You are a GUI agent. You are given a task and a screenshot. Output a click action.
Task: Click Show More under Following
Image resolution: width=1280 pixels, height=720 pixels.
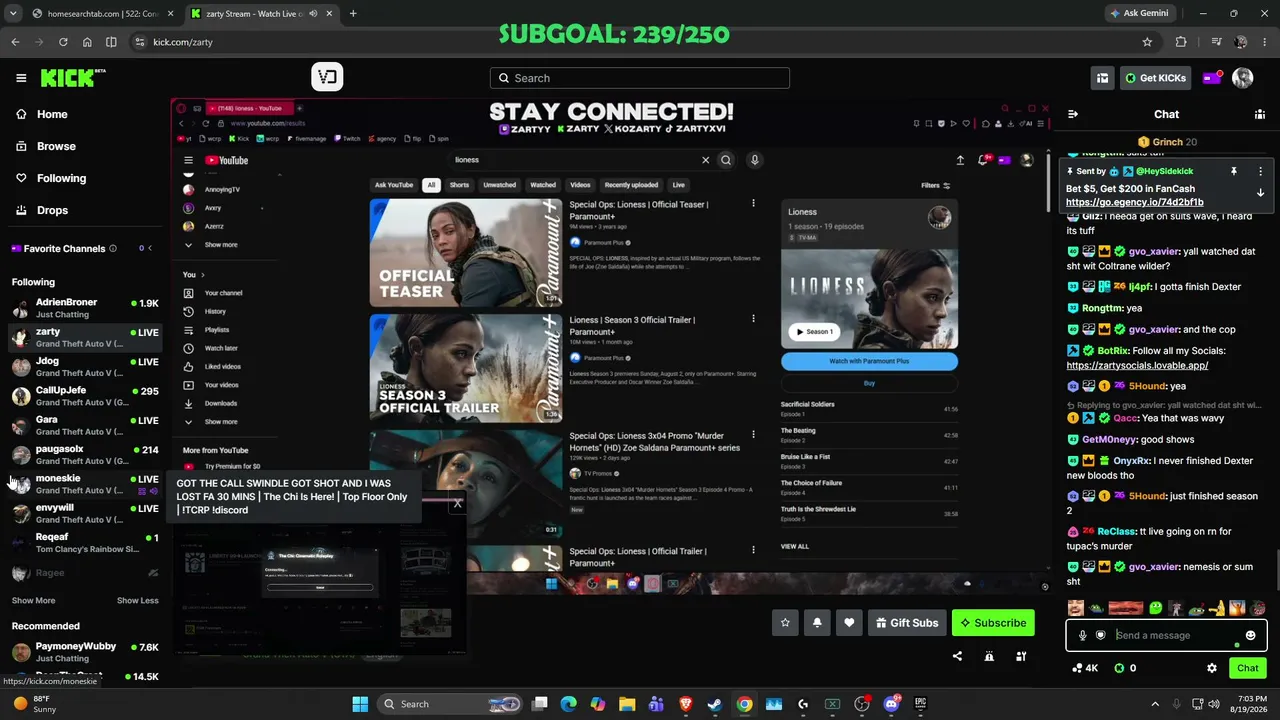pyautogui.click(x=33, y=601)
